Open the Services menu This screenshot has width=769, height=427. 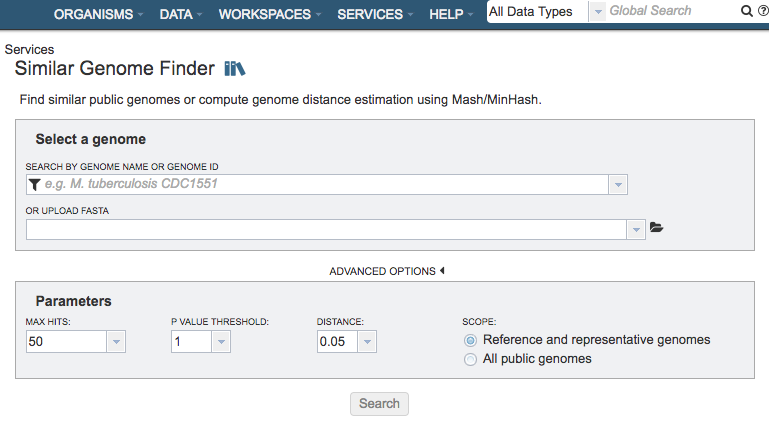pyautogui.click(x=375, y=14)
